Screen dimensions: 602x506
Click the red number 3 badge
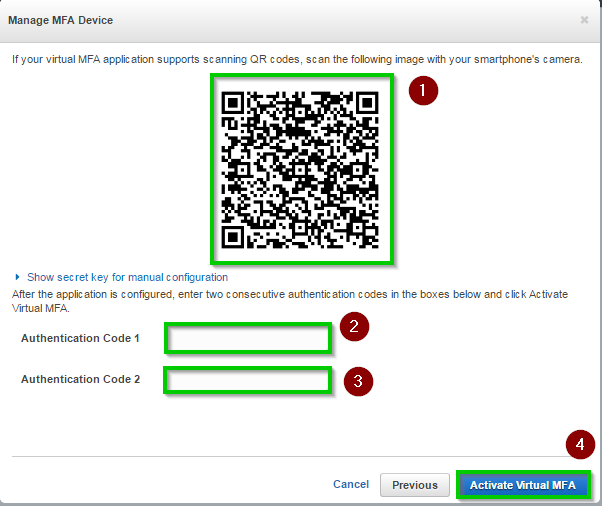[x=357, y=381]
